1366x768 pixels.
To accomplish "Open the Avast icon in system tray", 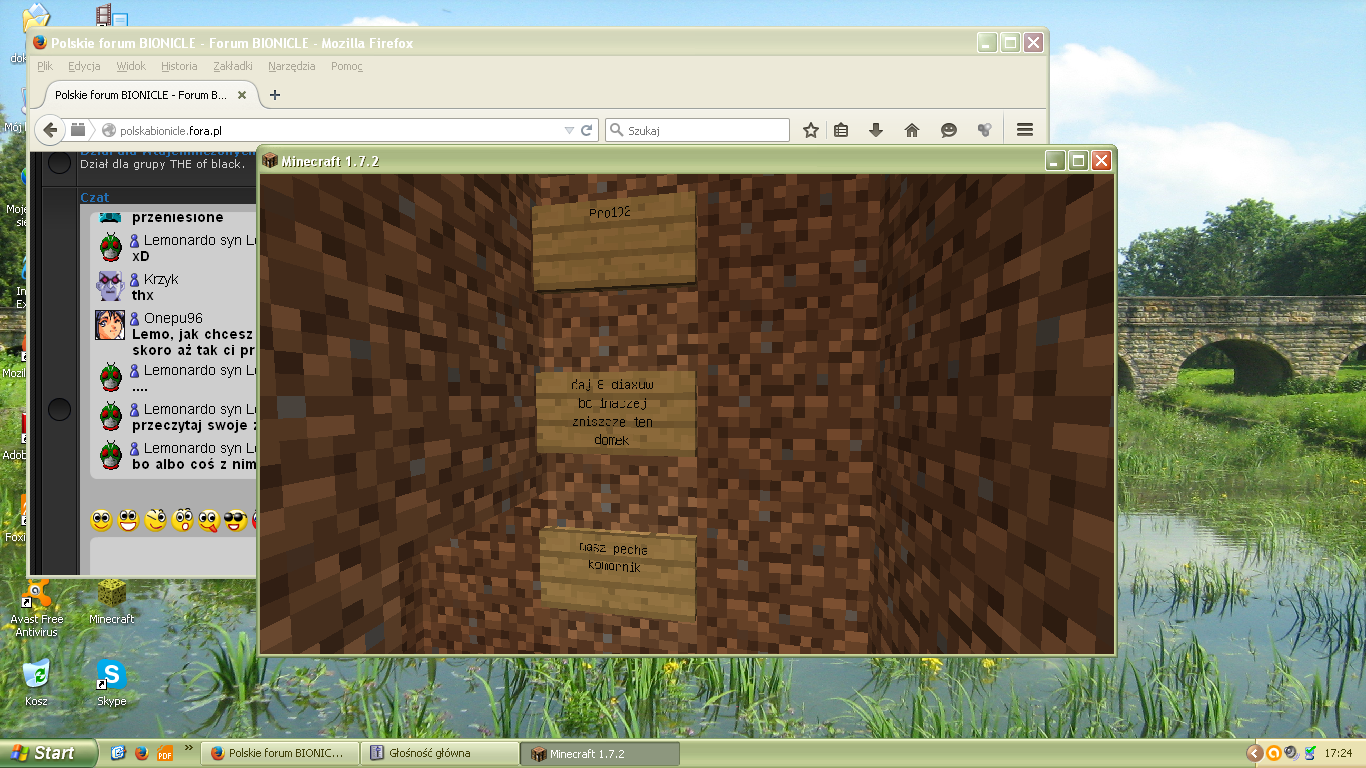I will pyautogui.click(x=1272, y=753).
